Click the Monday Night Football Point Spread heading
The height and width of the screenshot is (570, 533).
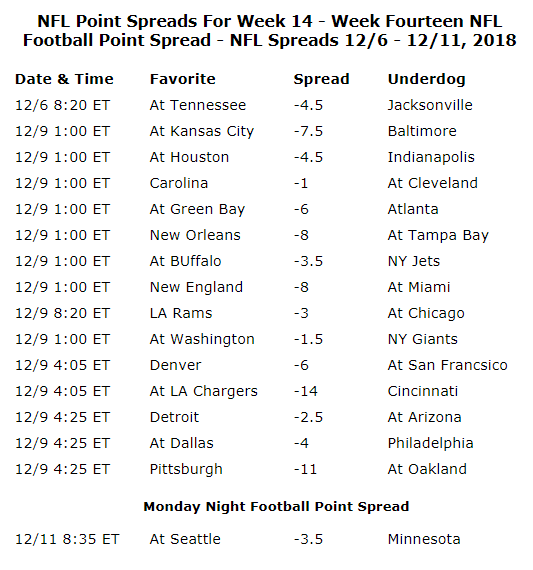[276, 507]
